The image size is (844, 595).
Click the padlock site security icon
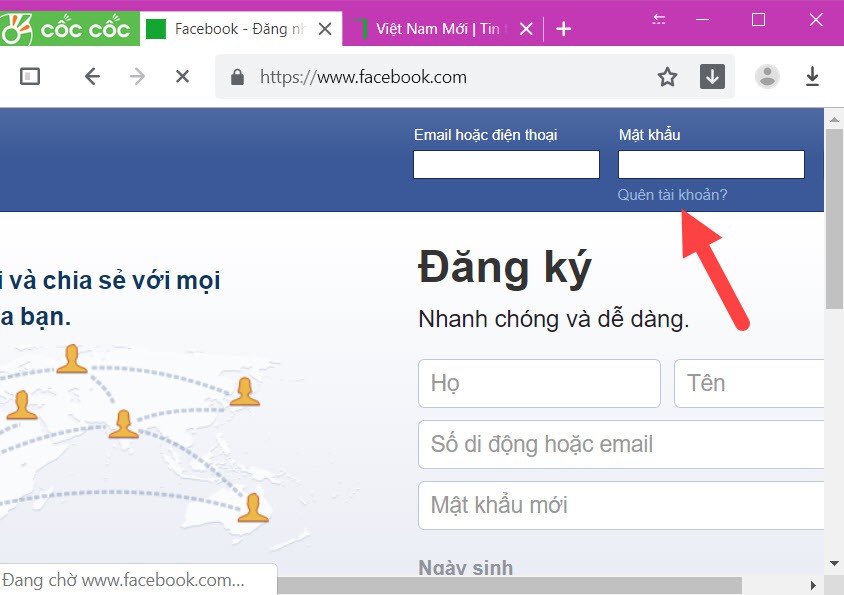point(237,77)
